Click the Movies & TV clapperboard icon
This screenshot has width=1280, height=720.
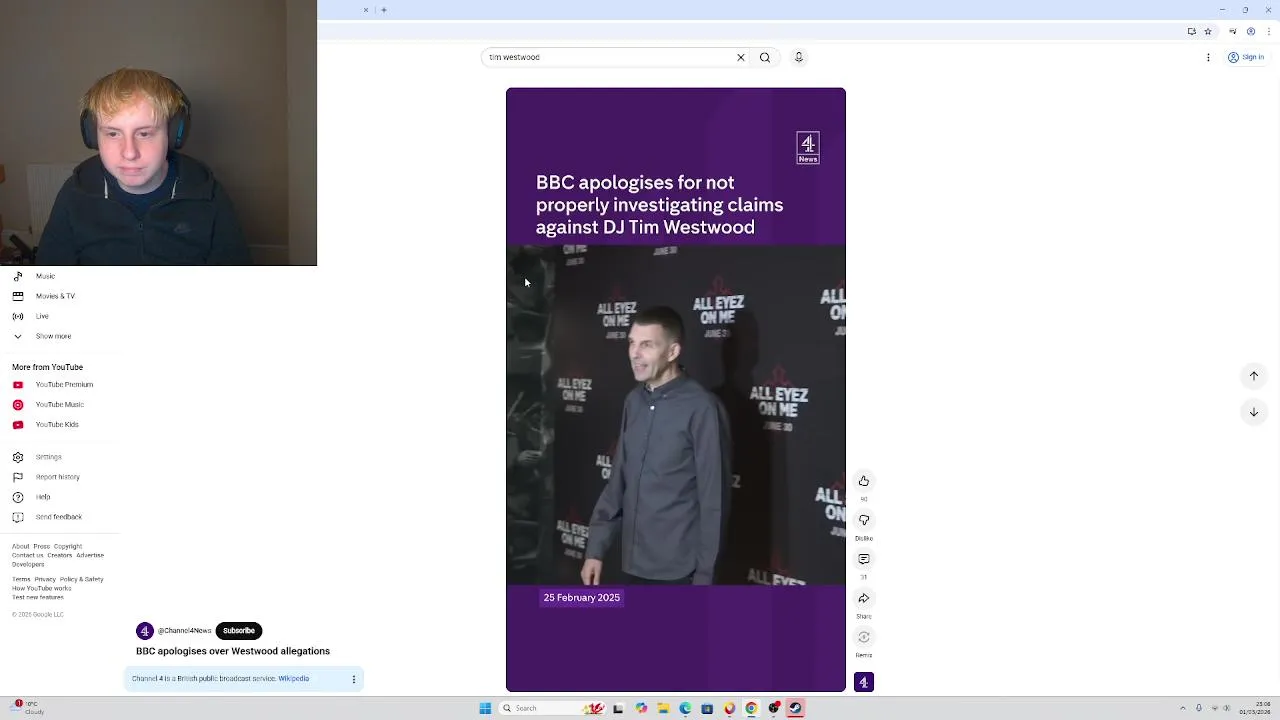click(x=18, y=296)
